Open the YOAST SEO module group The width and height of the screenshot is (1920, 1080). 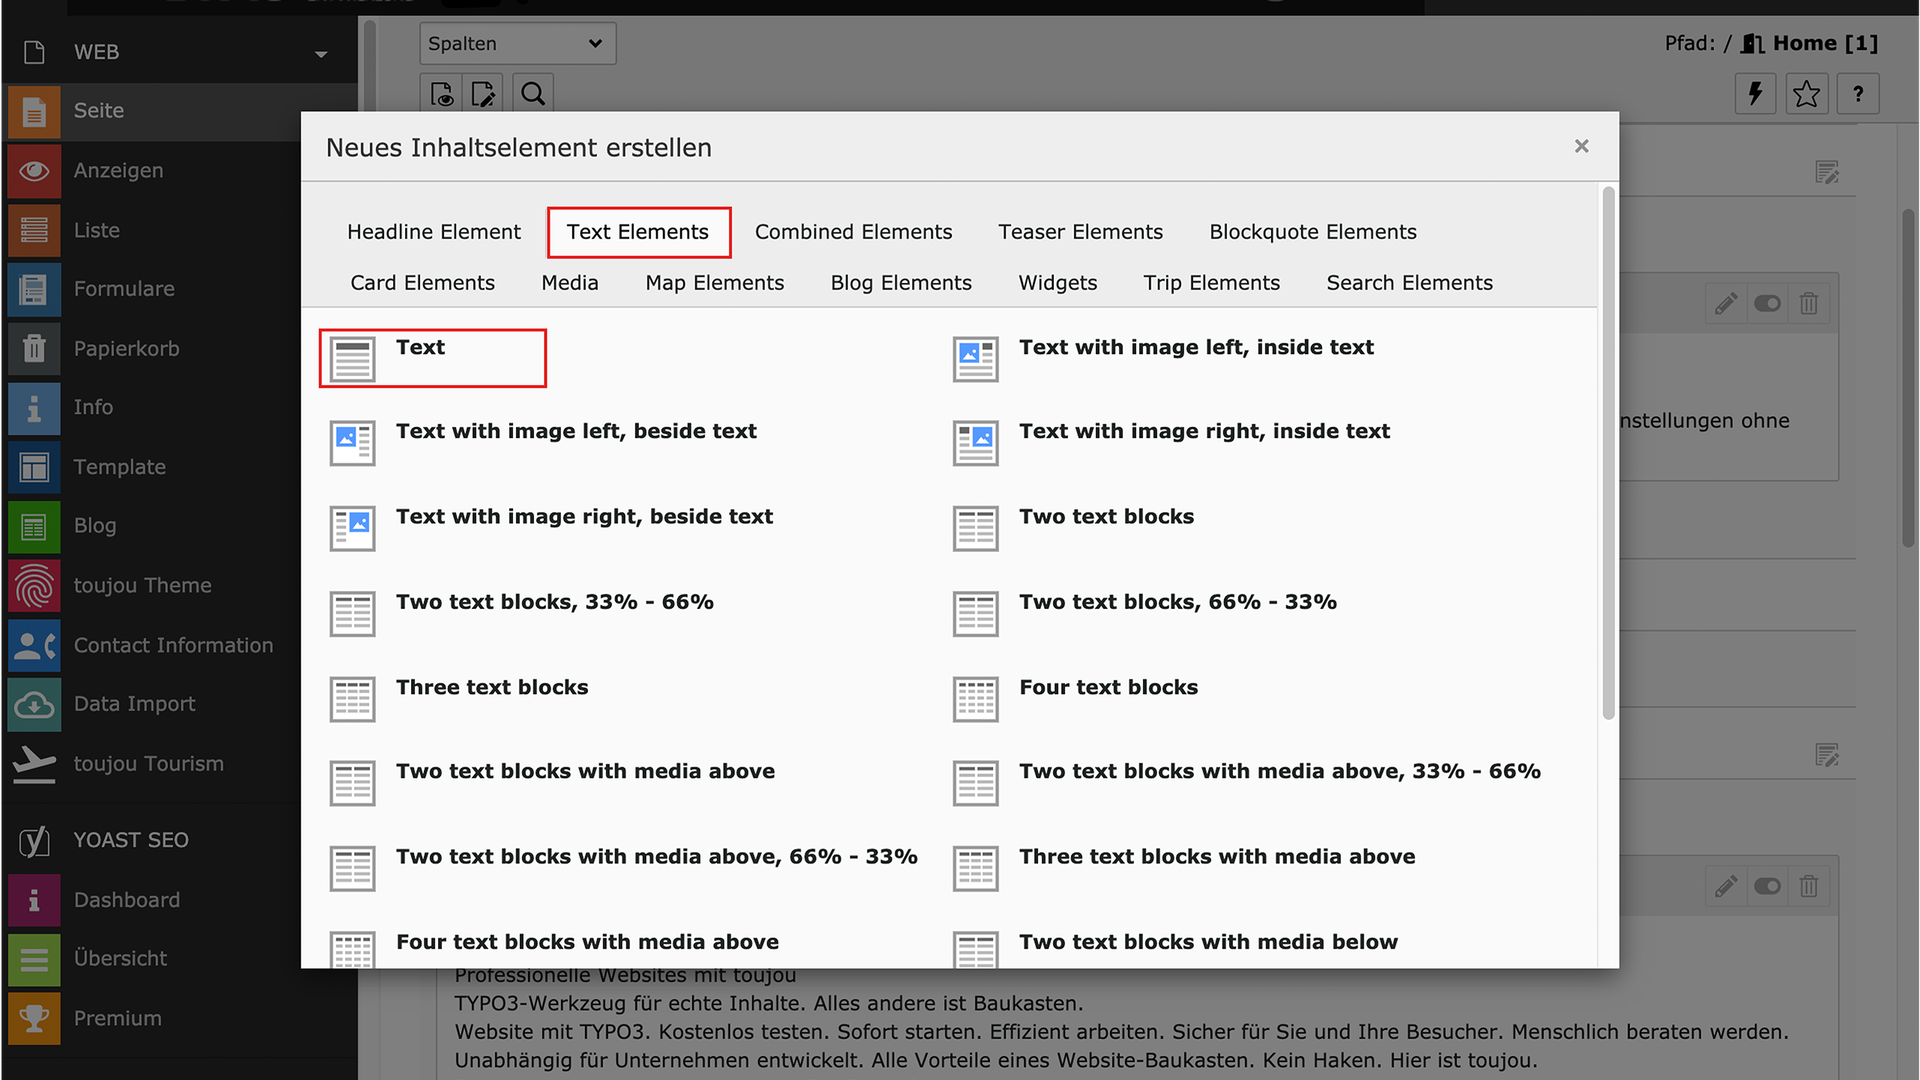130,840
